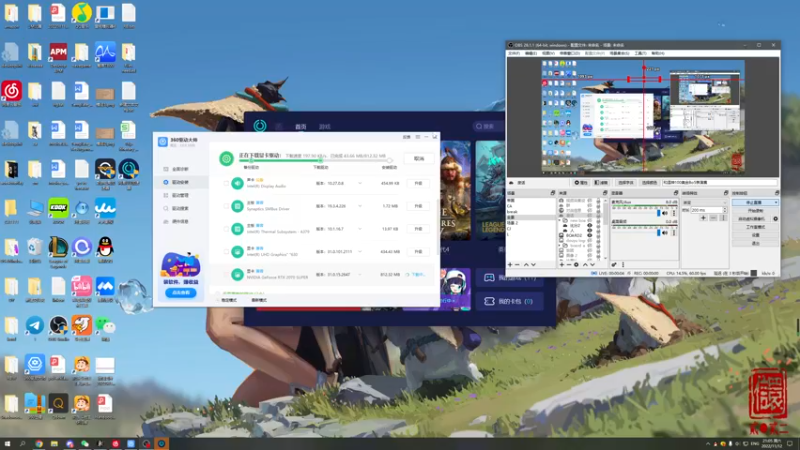The height and width of the screenshot is (450, 800).
Task: Float the OBS scenes dock via its icon
Action: pyautogui.click(x=553, y=193)
